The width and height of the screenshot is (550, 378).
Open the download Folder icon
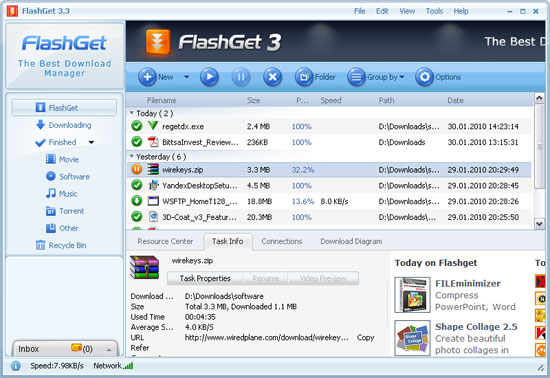pyautogui.click(x=304, y=77)
